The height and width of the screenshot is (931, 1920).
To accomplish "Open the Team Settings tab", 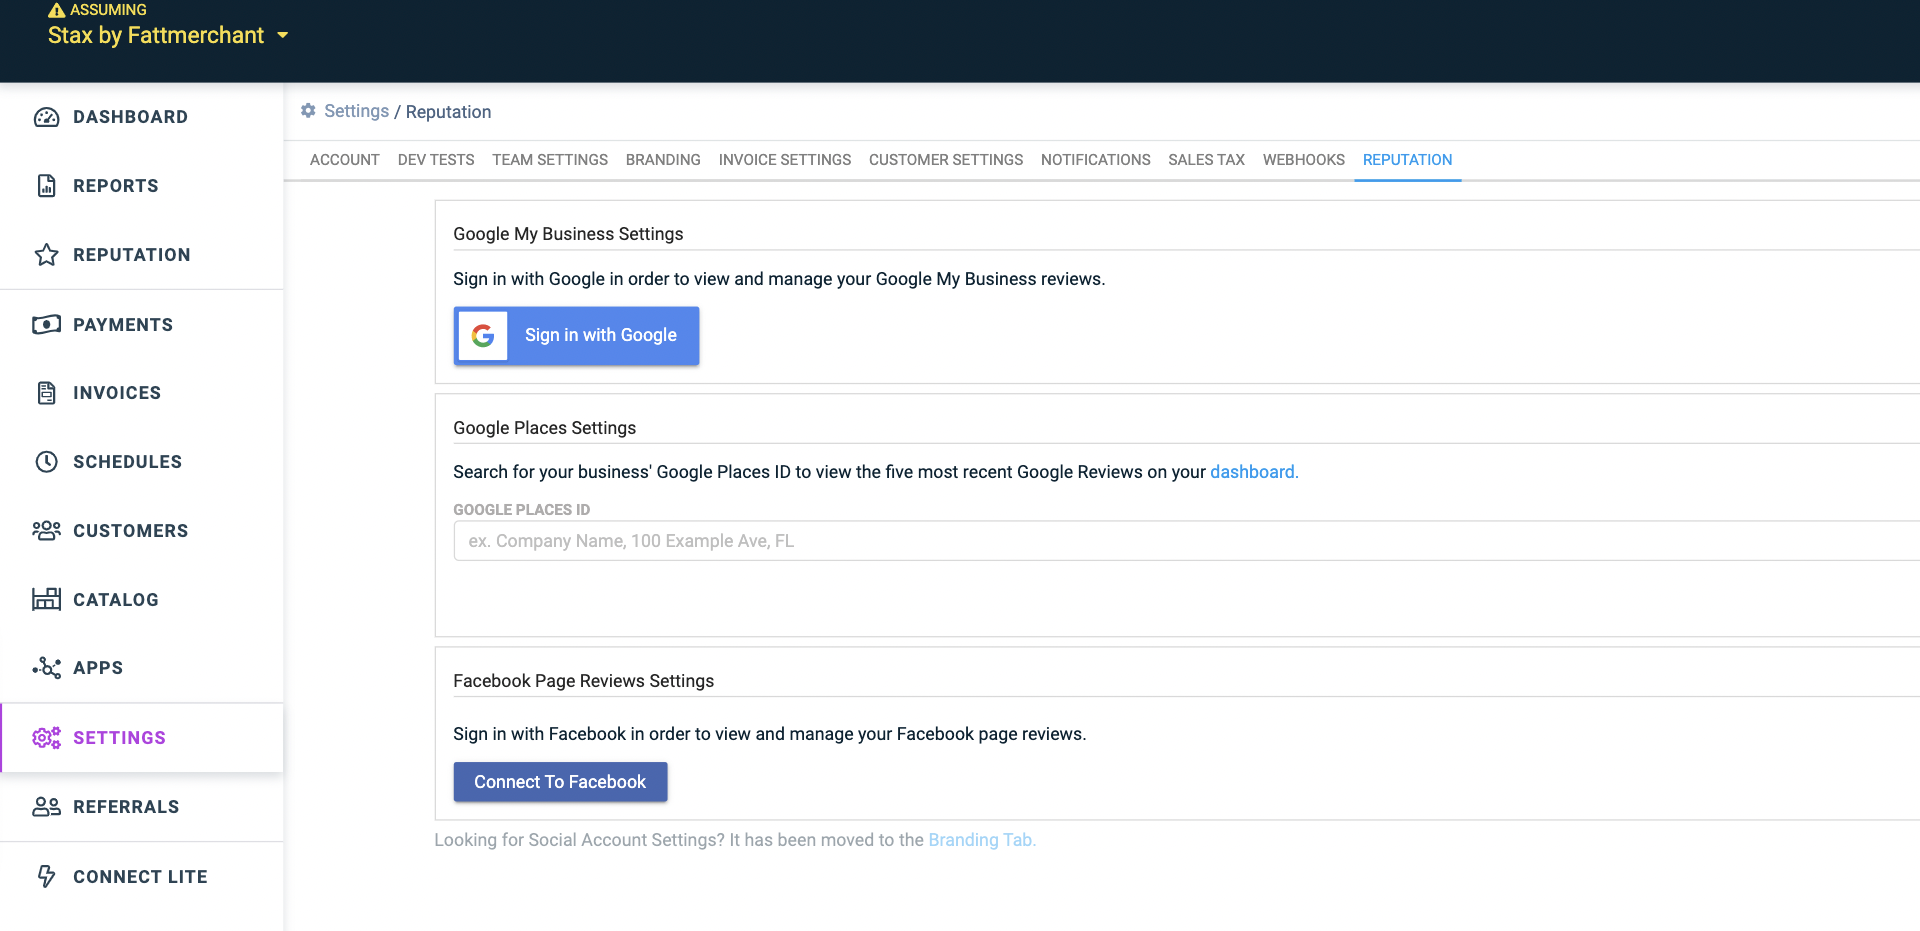I will point(550,160).
